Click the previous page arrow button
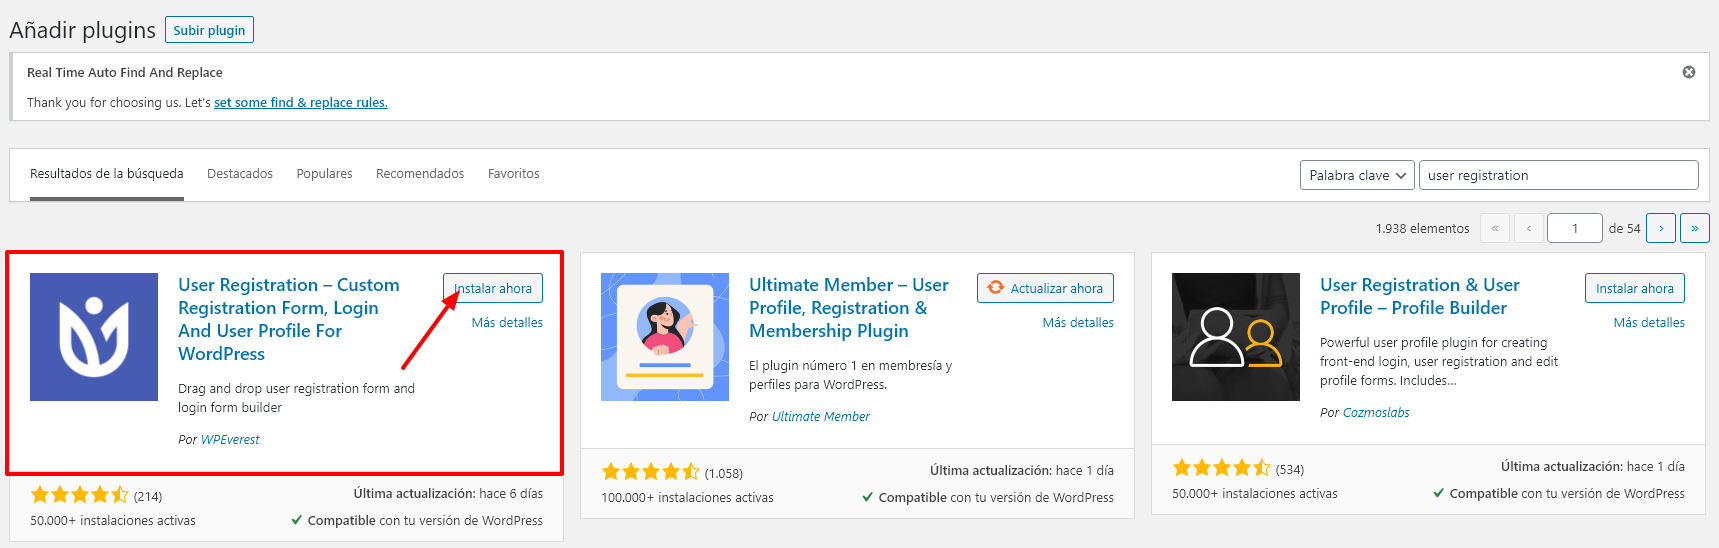The height and width of the screenshot is (548, 1719). click(1529, 228)
